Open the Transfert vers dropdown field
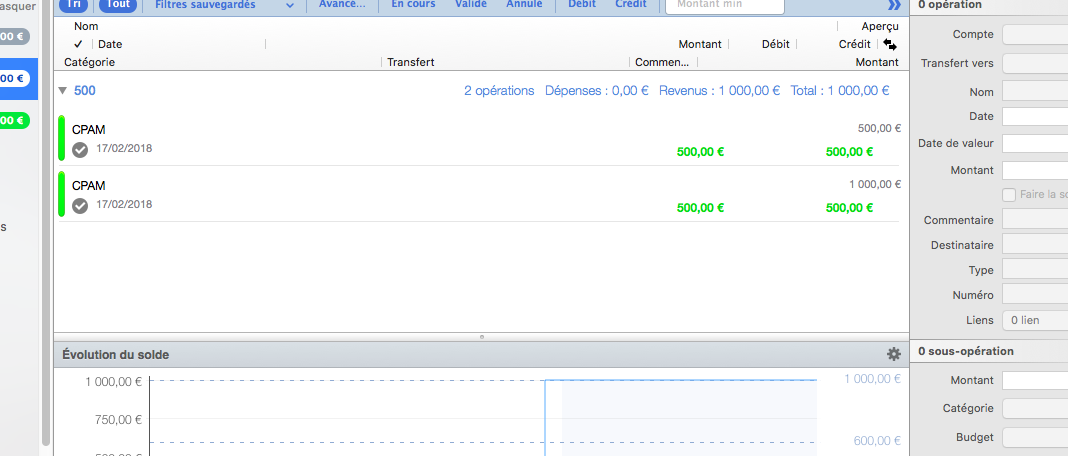This screenshot has height=456, width=1068. [x=1035, y=63]
